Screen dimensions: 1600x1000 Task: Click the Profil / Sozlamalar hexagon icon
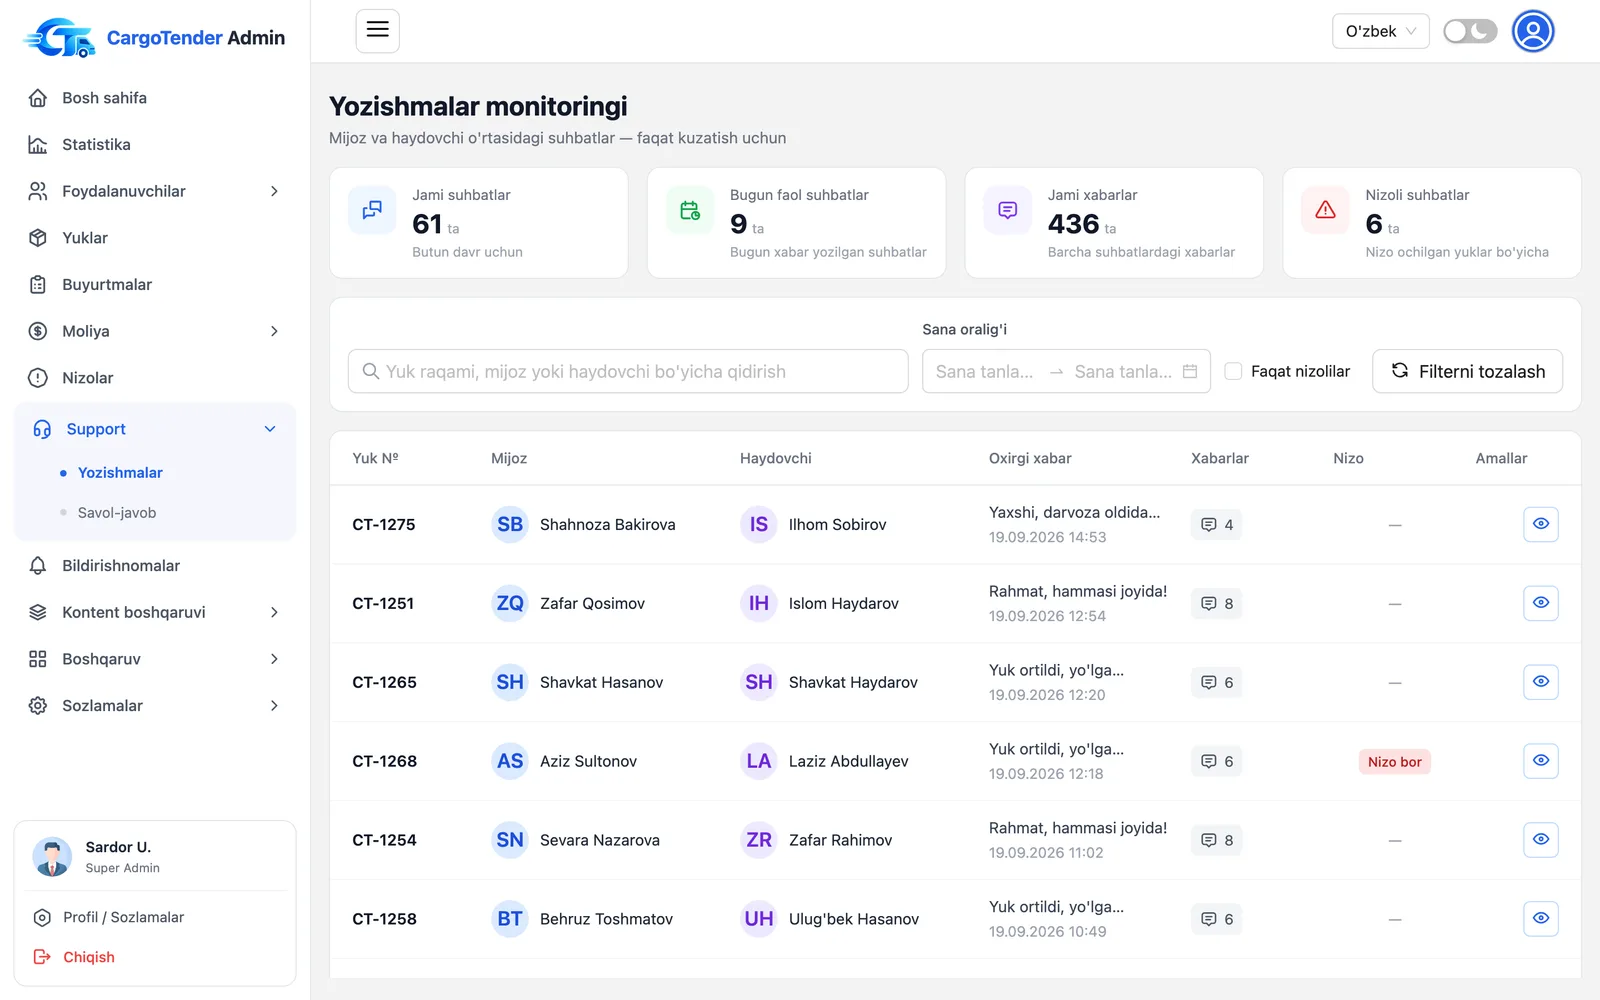click(x=42, y=917)
